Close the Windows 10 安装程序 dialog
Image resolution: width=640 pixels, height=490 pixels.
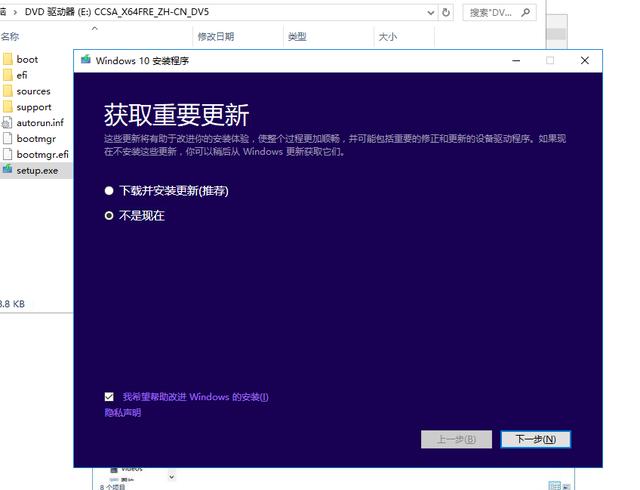click(584, 60)
